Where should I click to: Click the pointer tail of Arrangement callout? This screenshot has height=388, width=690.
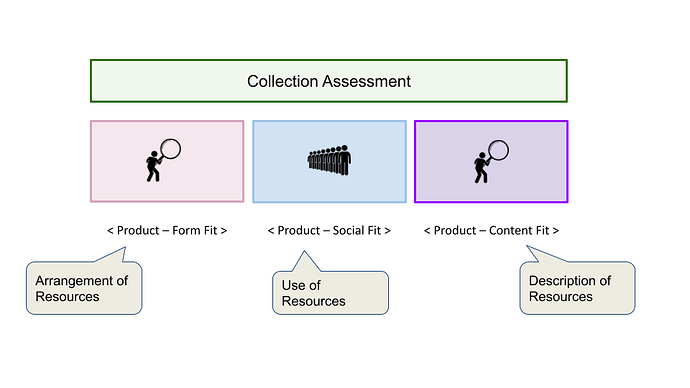pyautogui.click(x=114, y=256)
